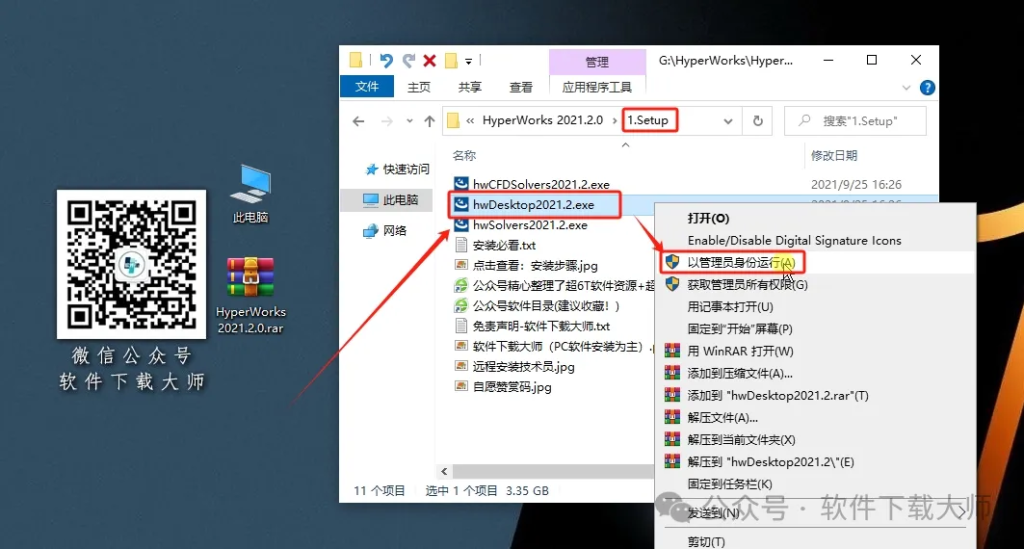
Task: Select the 管理 contextual tab header
Action: pos(597,62)
